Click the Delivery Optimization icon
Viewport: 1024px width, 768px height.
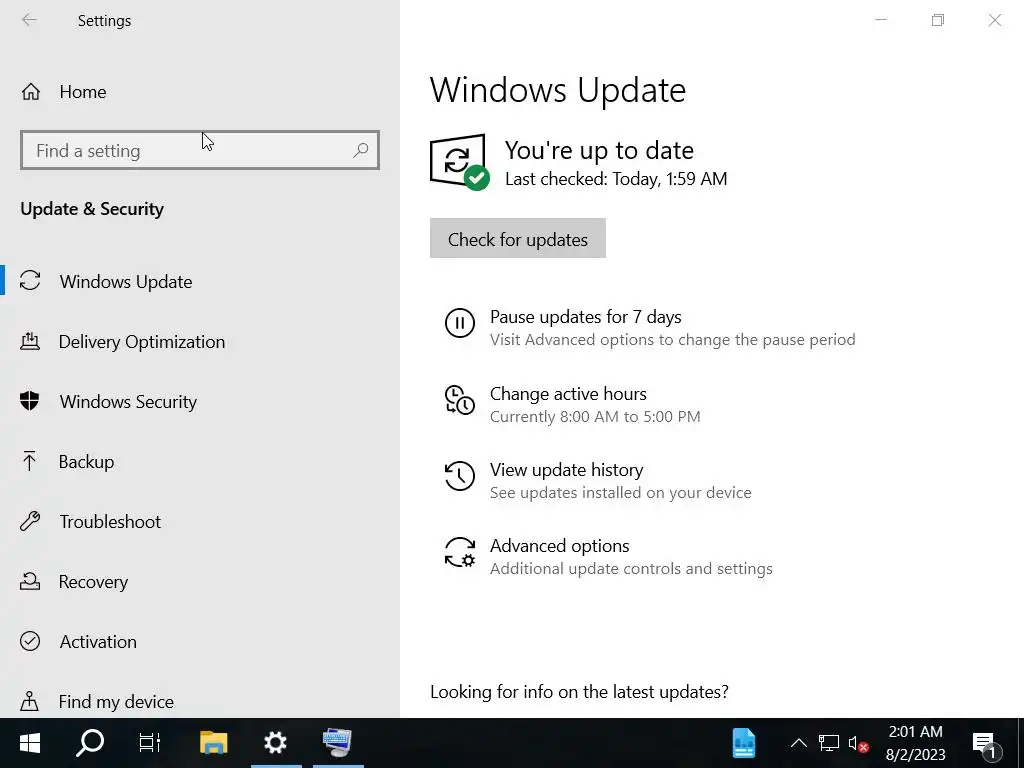[x=30, y=341]
